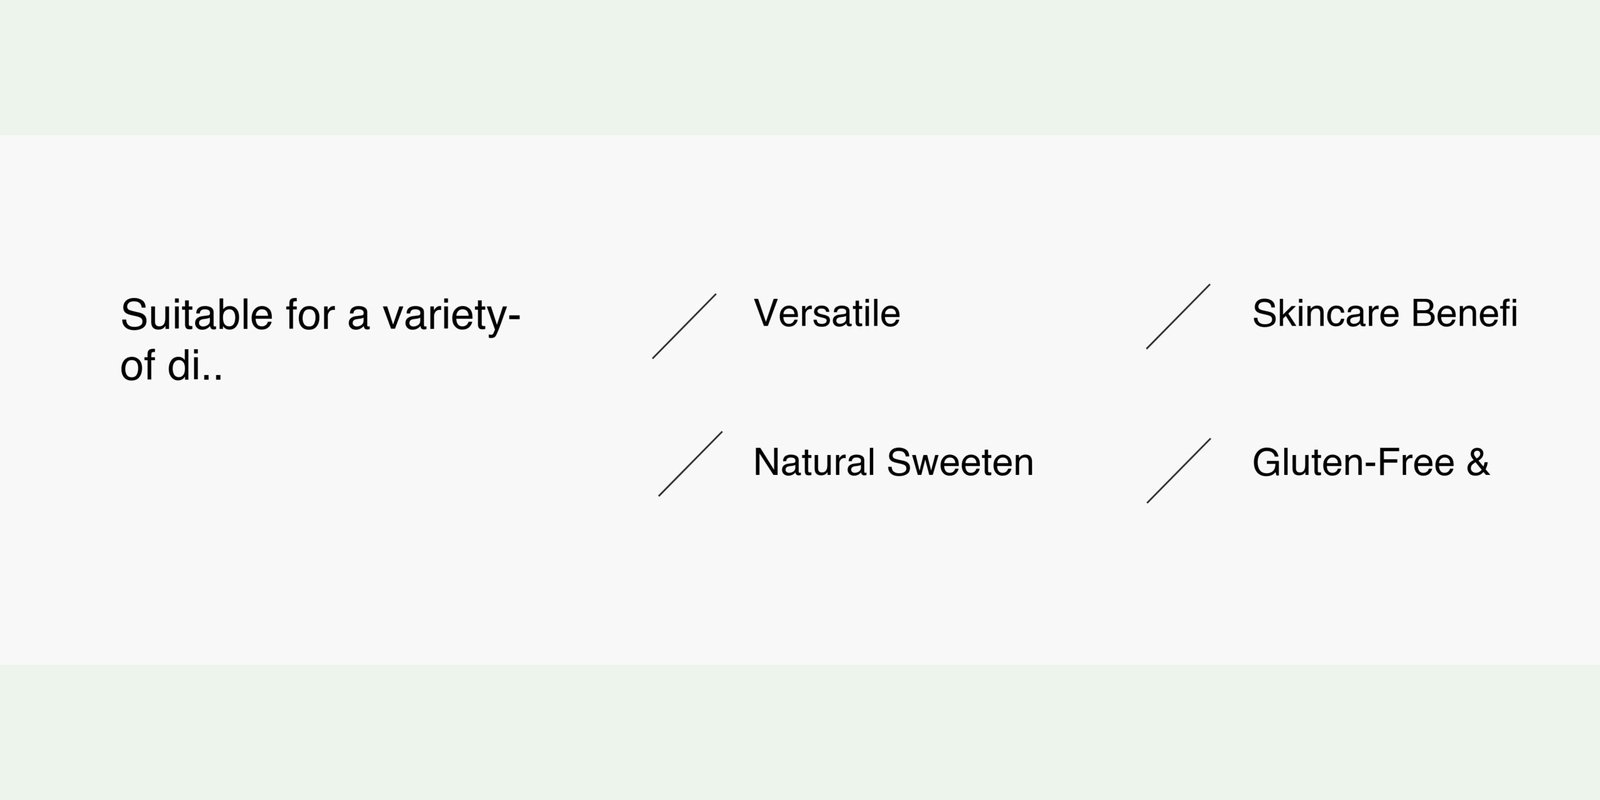Click the word 'Natural' in the label
1600x800 pixels.
point(814,463)
